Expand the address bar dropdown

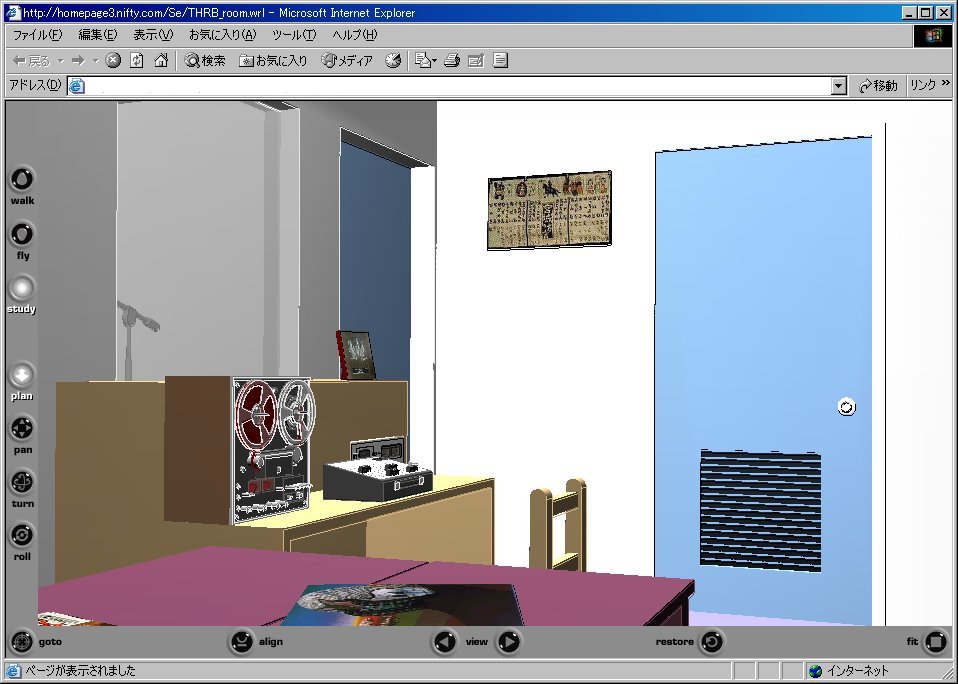pos(839,86)
